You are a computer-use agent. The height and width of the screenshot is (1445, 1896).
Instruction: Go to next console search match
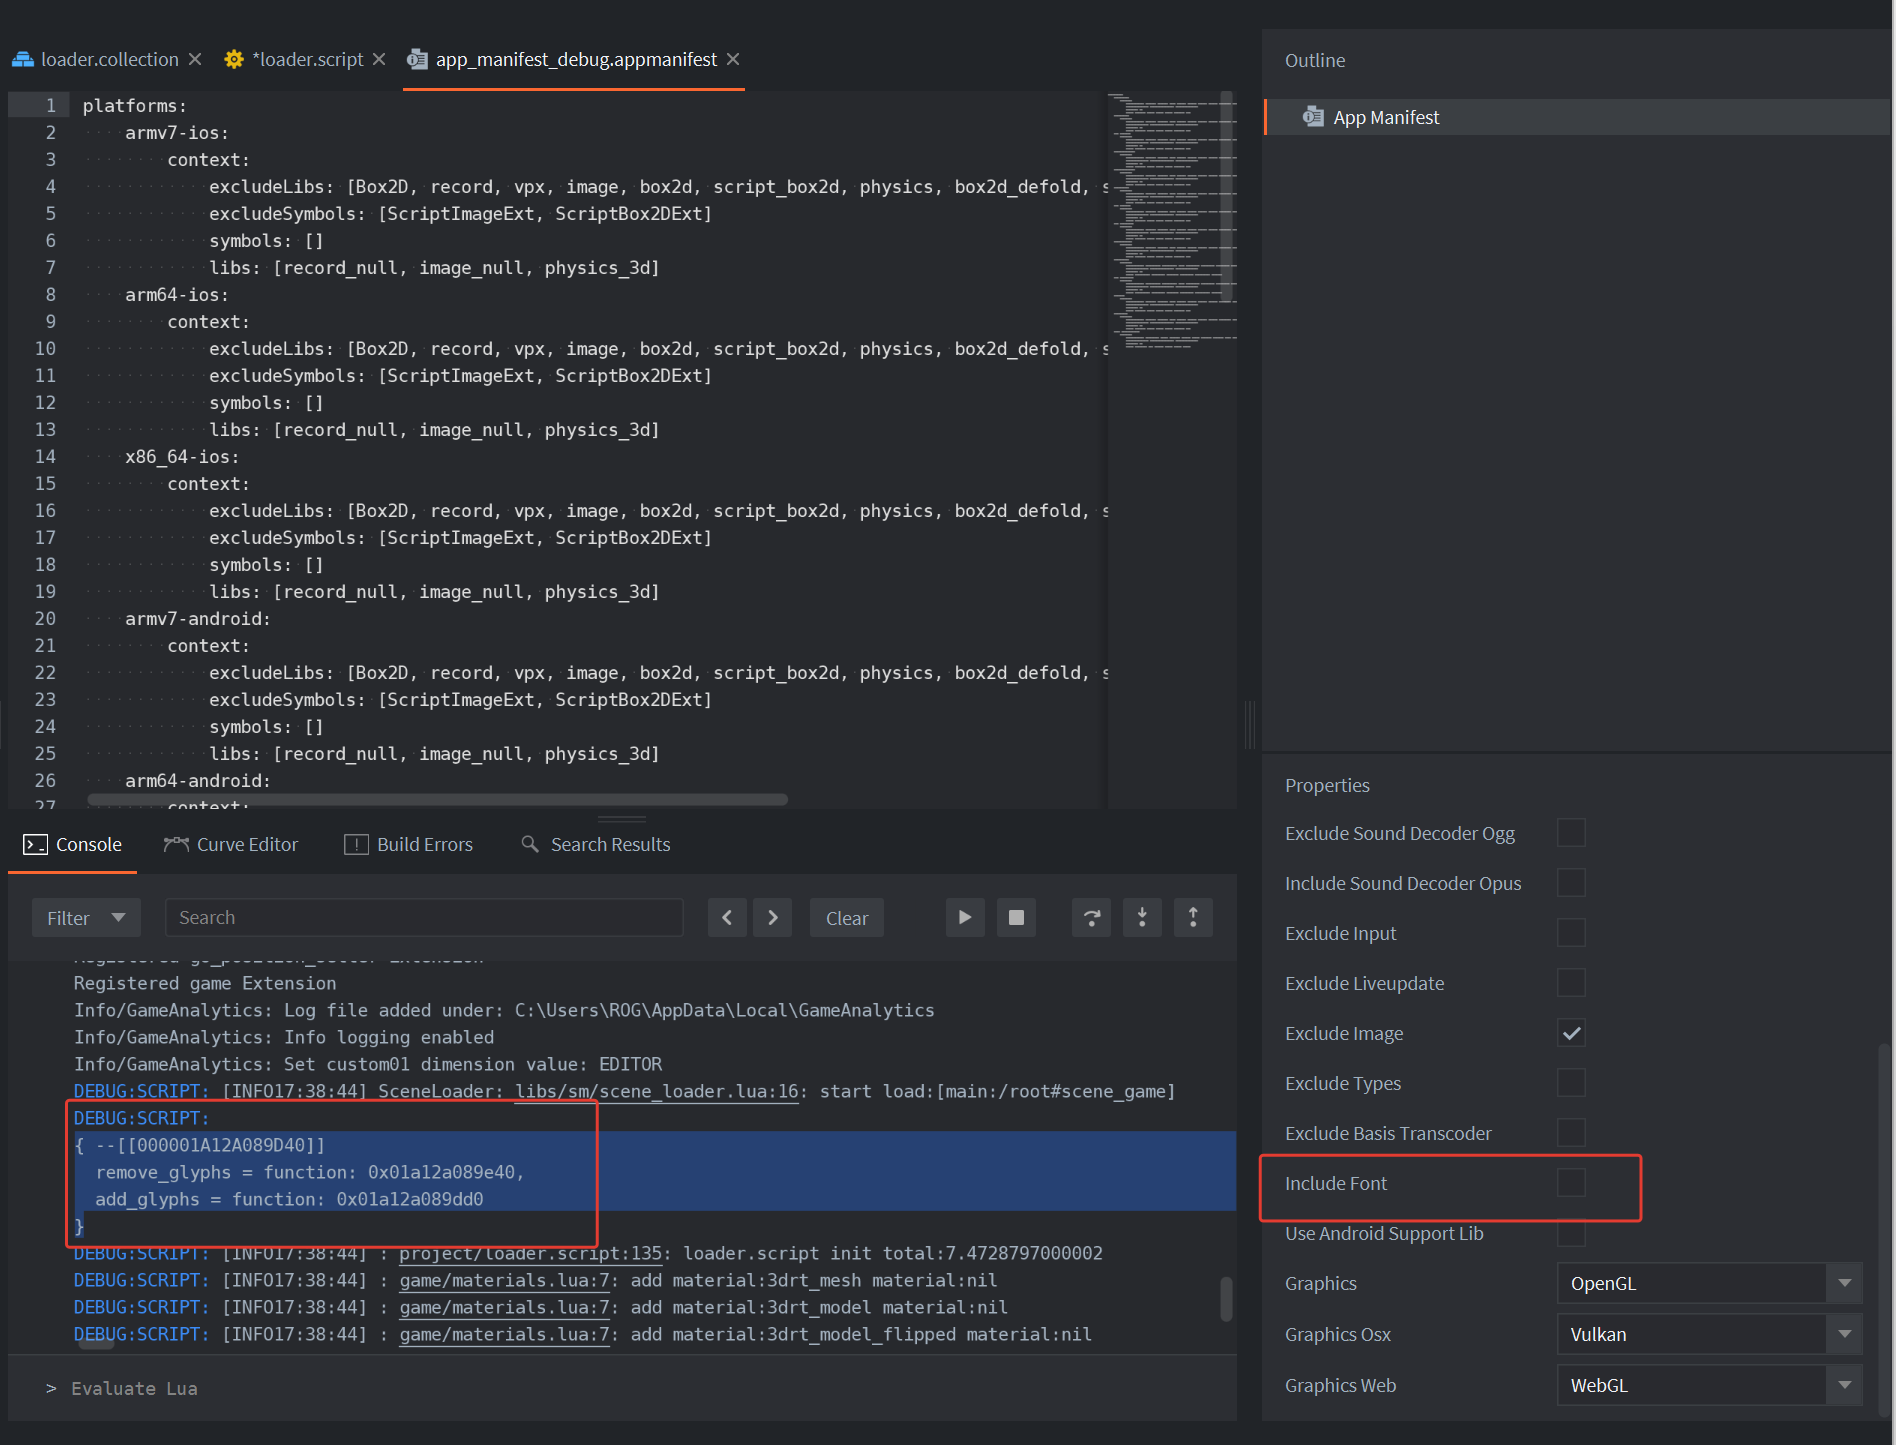pyautogui.click(x=773, y=917)
